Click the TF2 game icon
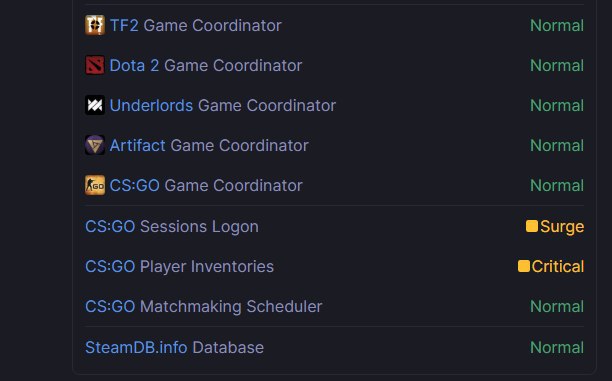The width and height of the screenshot is (612, 381). coord(95,25)
